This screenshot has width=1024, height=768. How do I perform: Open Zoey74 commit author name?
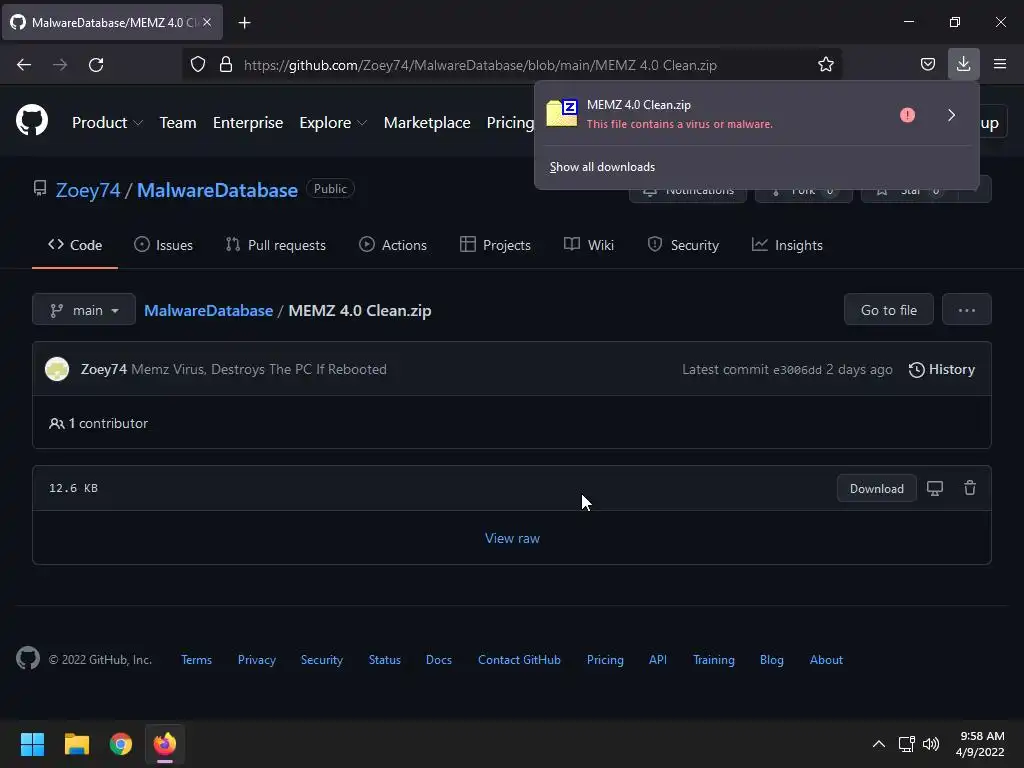pyautogui.click(x=104, y=369)
